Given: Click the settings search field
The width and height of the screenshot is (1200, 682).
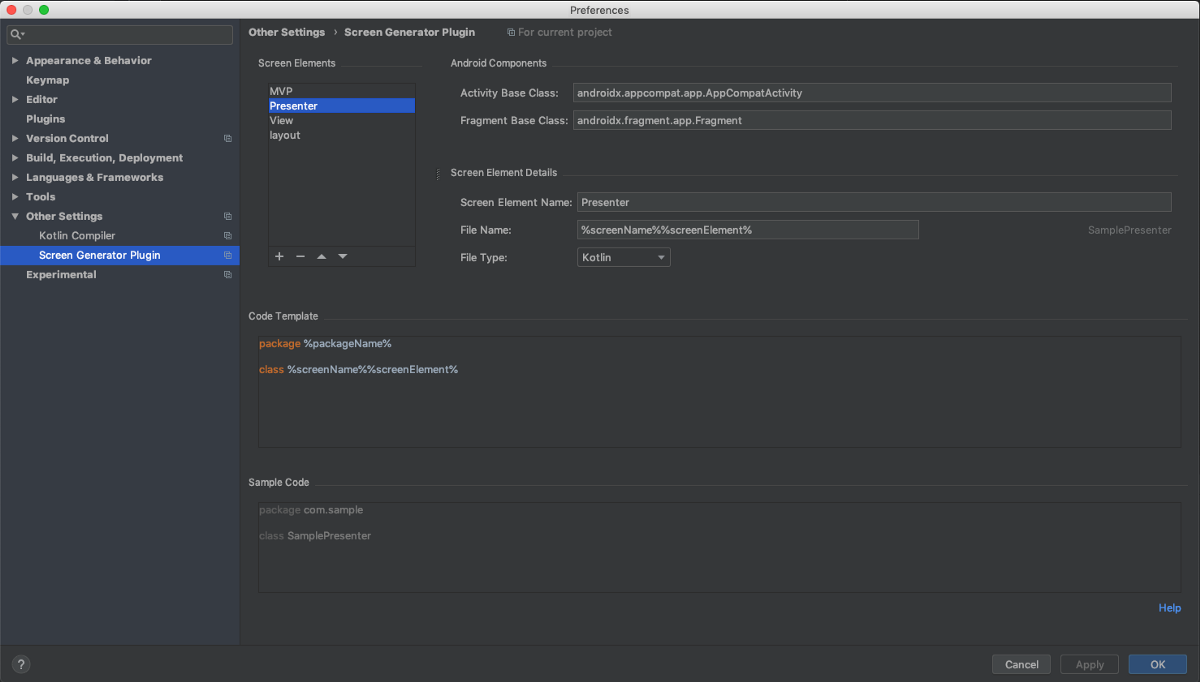Looking at the screenshot, I should pos(120,35).
